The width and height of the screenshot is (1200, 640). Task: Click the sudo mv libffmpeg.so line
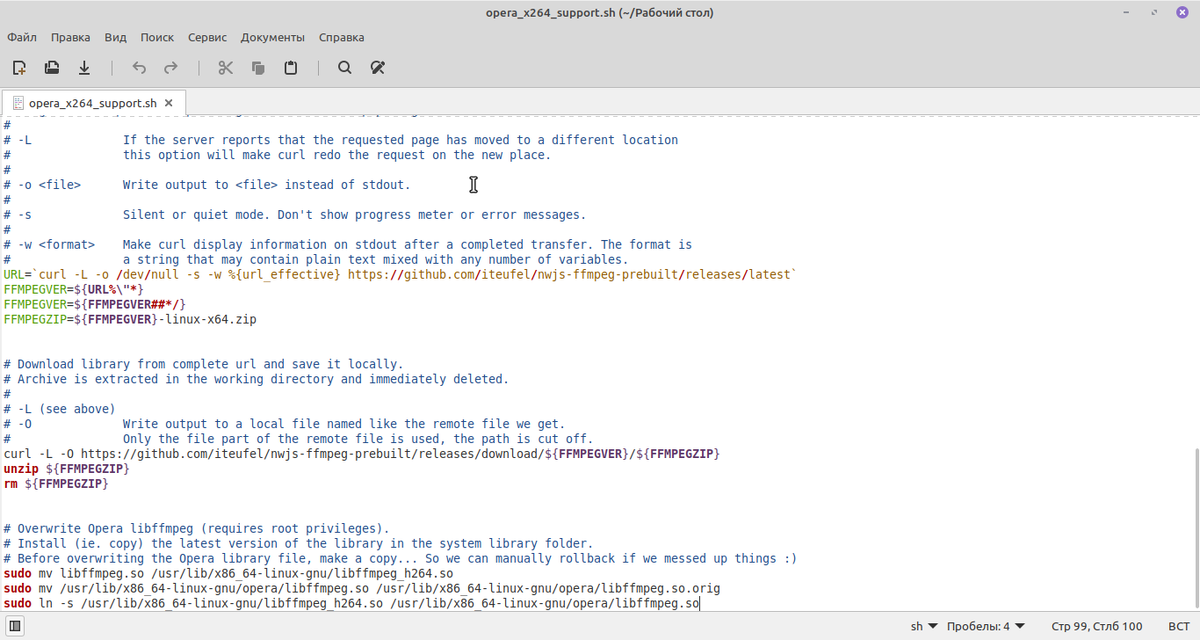228,574
